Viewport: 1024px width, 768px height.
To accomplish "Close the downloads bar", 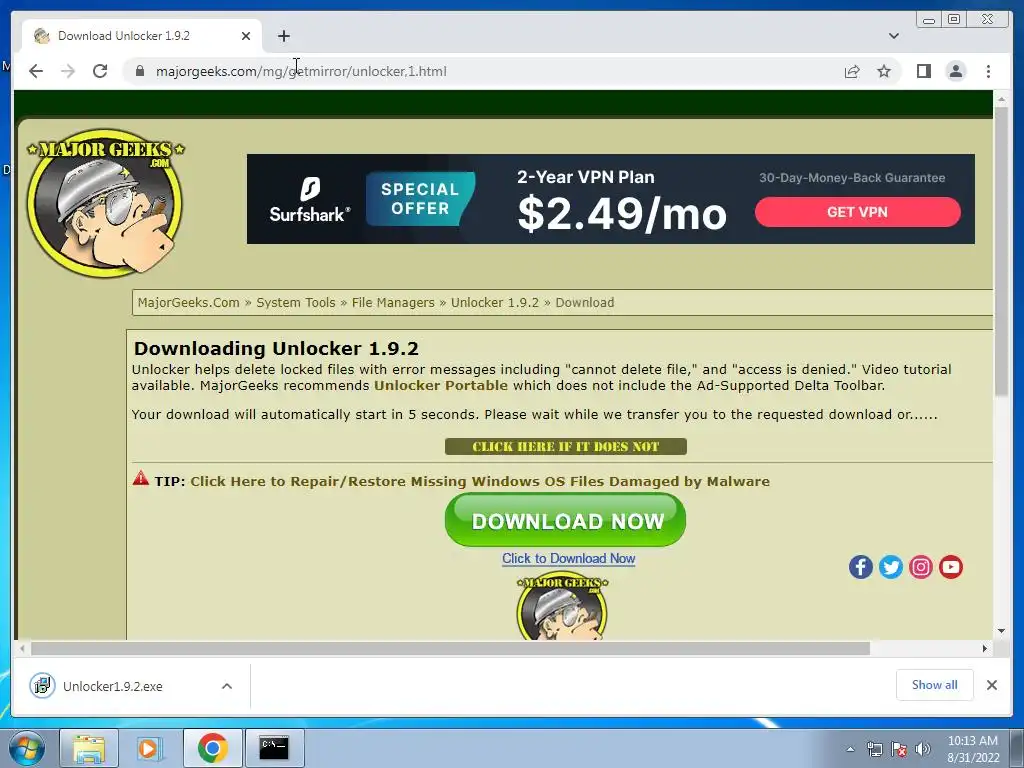I will click(x=992, y=685).
